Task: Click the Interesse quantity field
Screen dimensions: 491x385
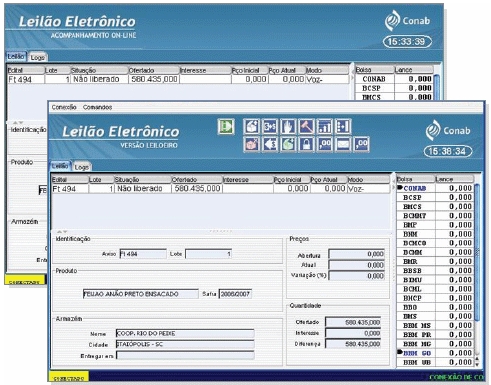Action: tap(353, 333)
